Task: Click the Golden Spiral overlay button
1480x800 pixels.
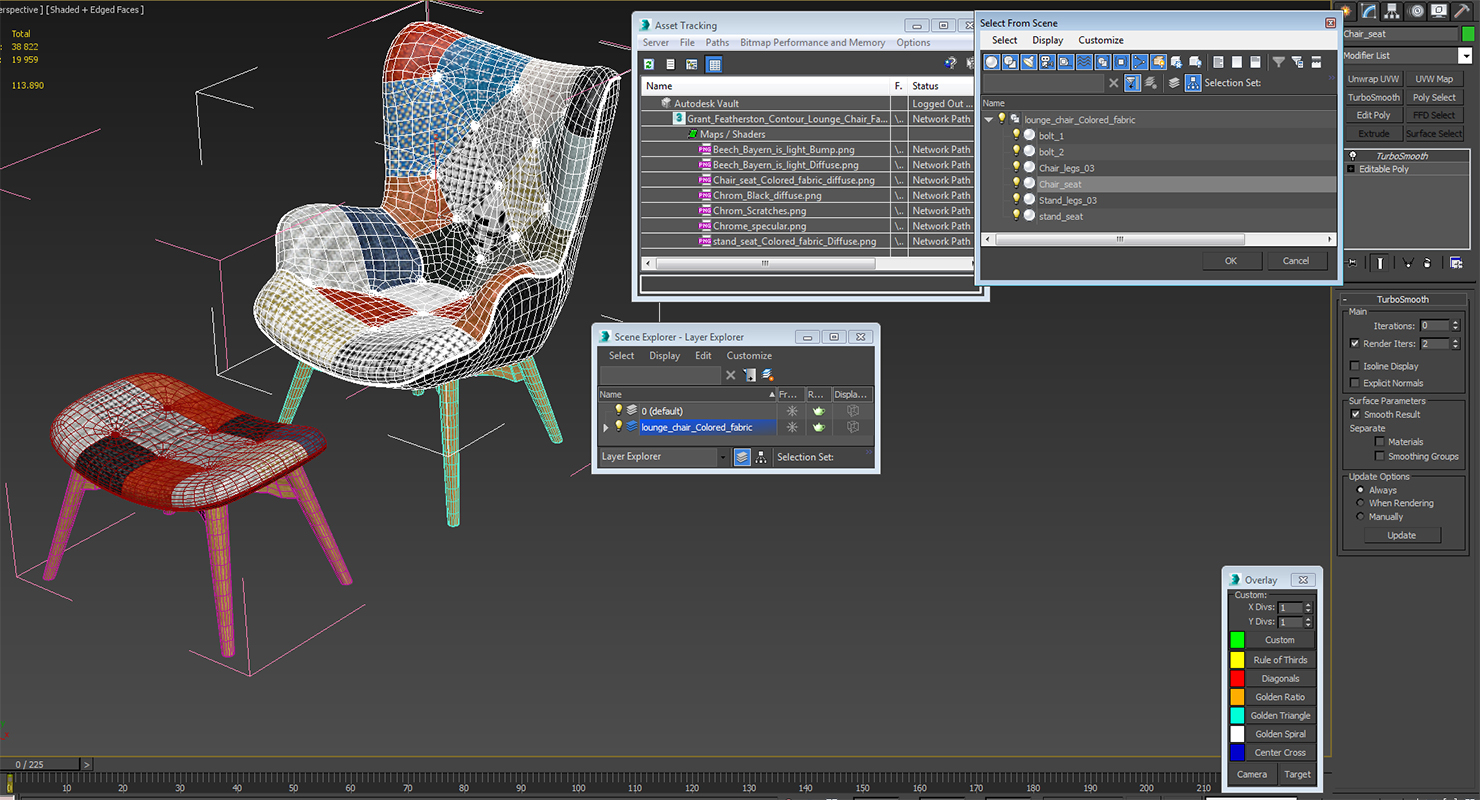Action: coord(1280,734)
